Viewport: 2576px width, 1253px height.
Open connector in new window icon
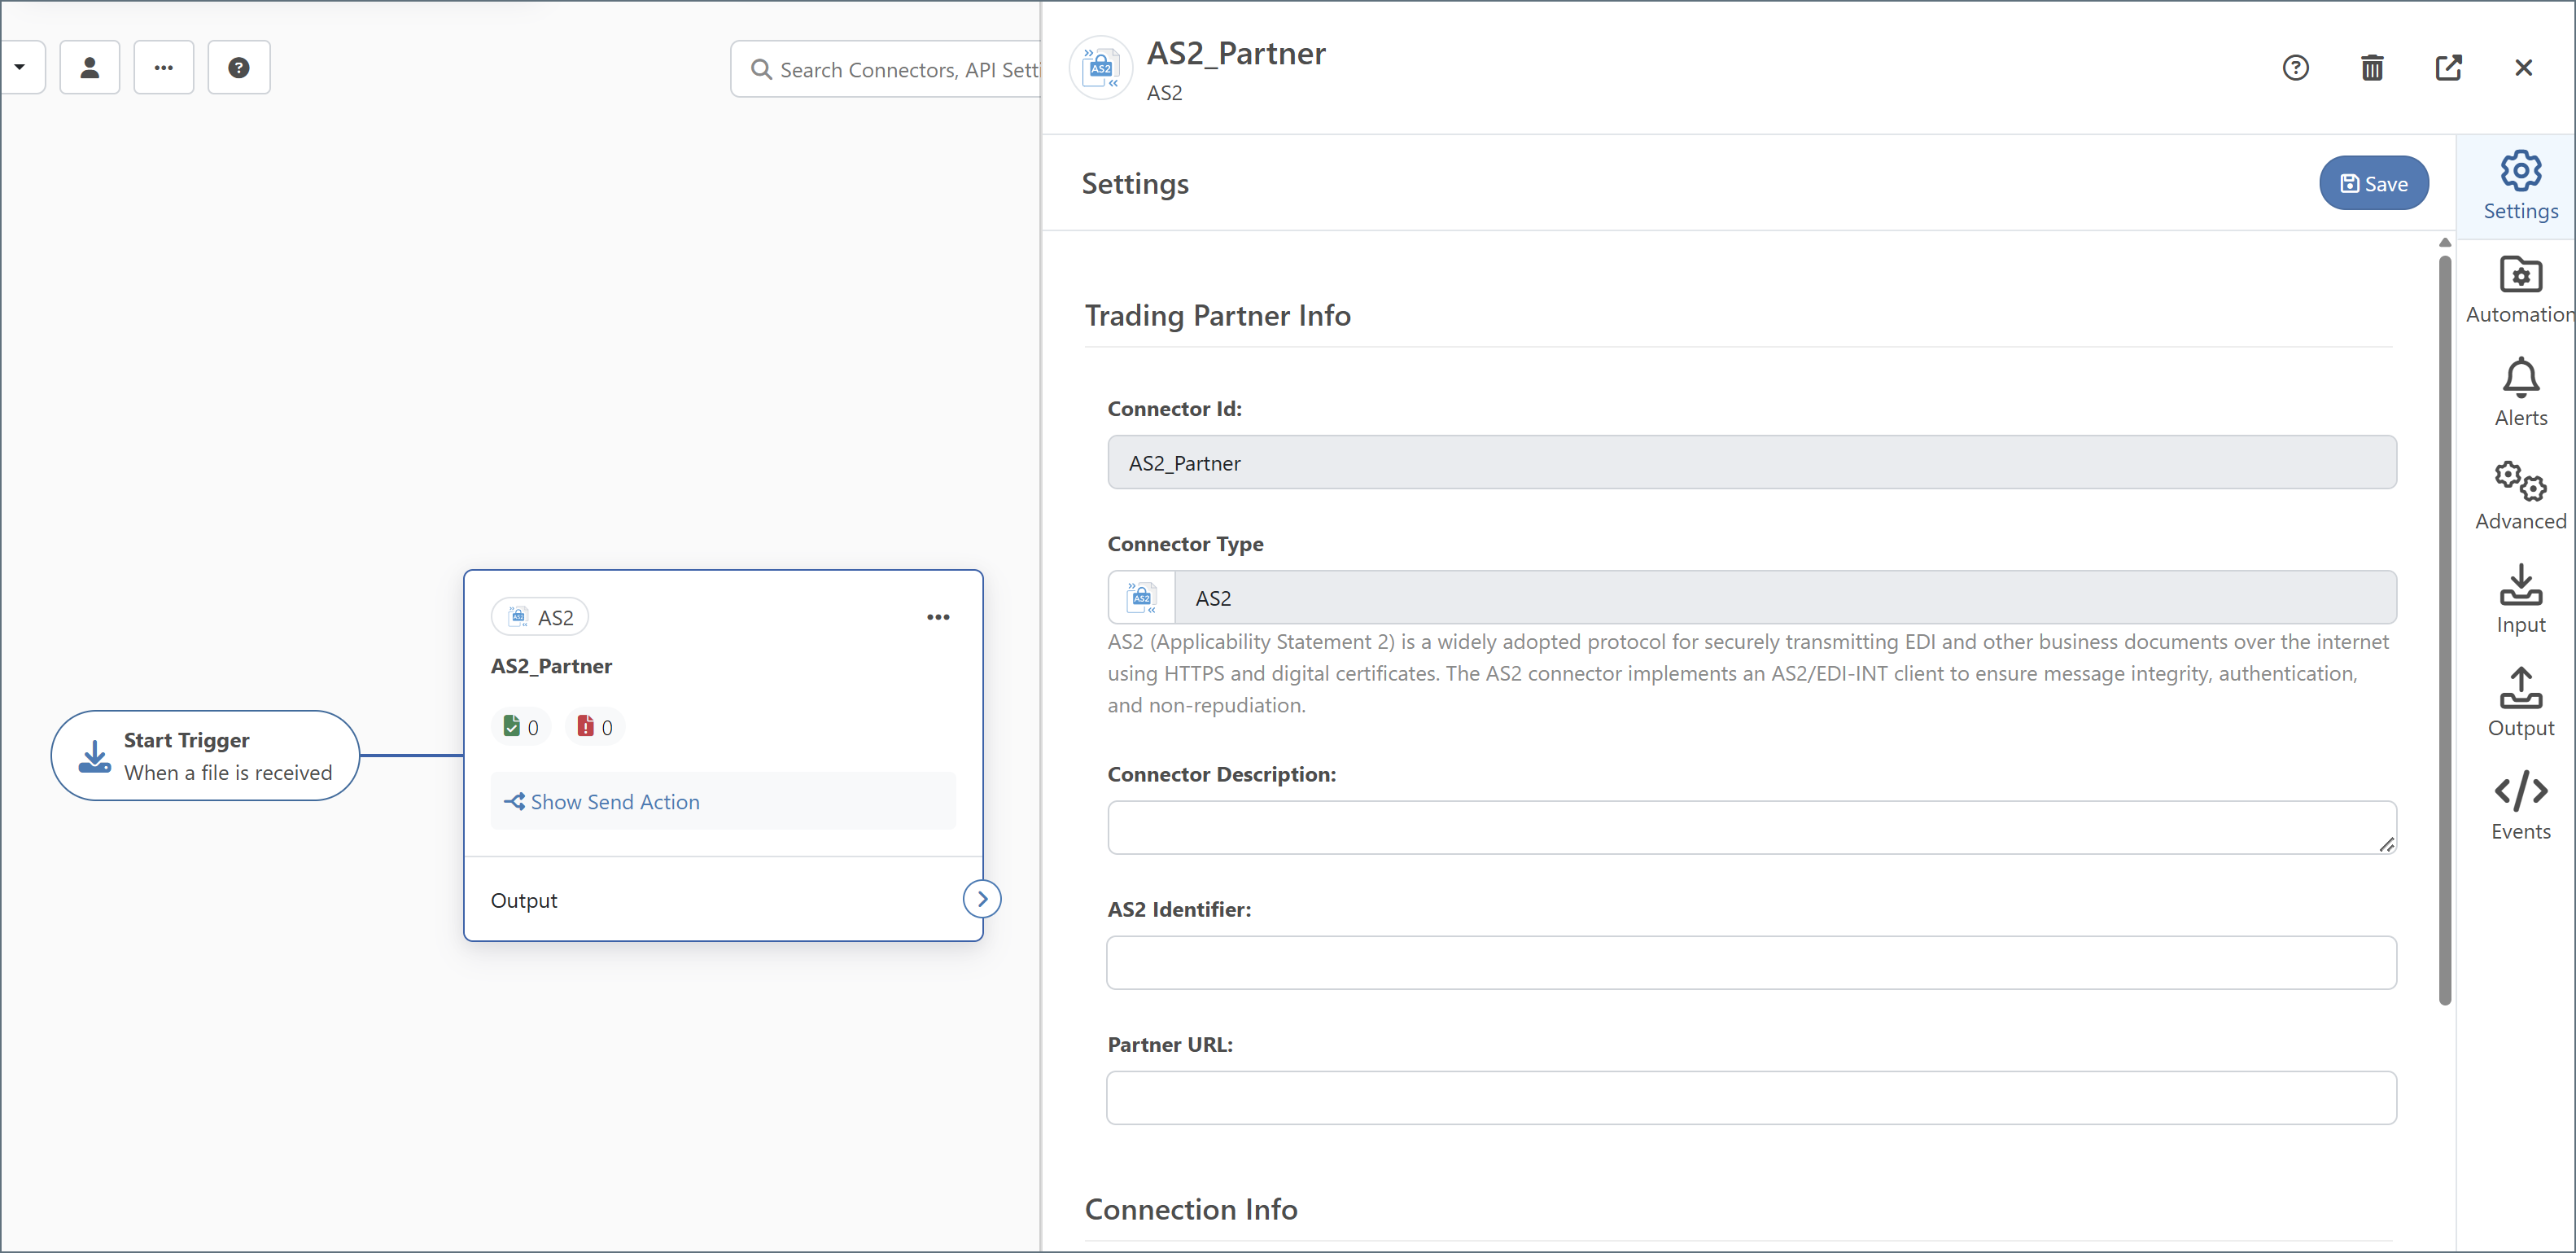(x=2447, y=68)
